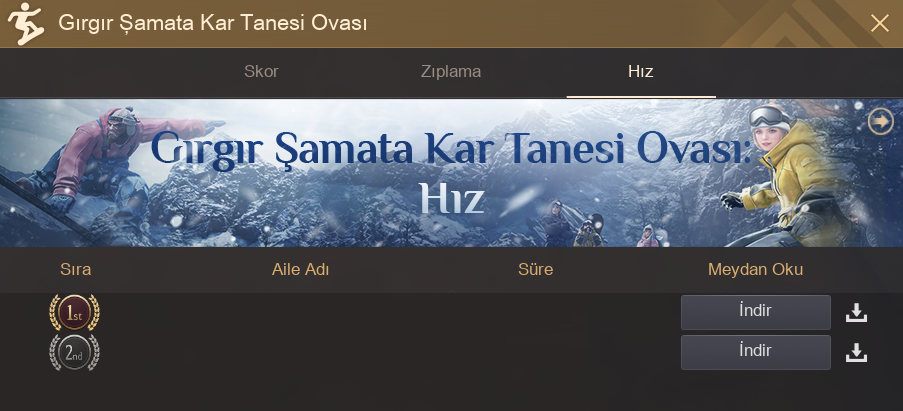This screenshot has height=411, width=903.
Task: Open the Zıplama tab
Action: [x=450, y=72]
